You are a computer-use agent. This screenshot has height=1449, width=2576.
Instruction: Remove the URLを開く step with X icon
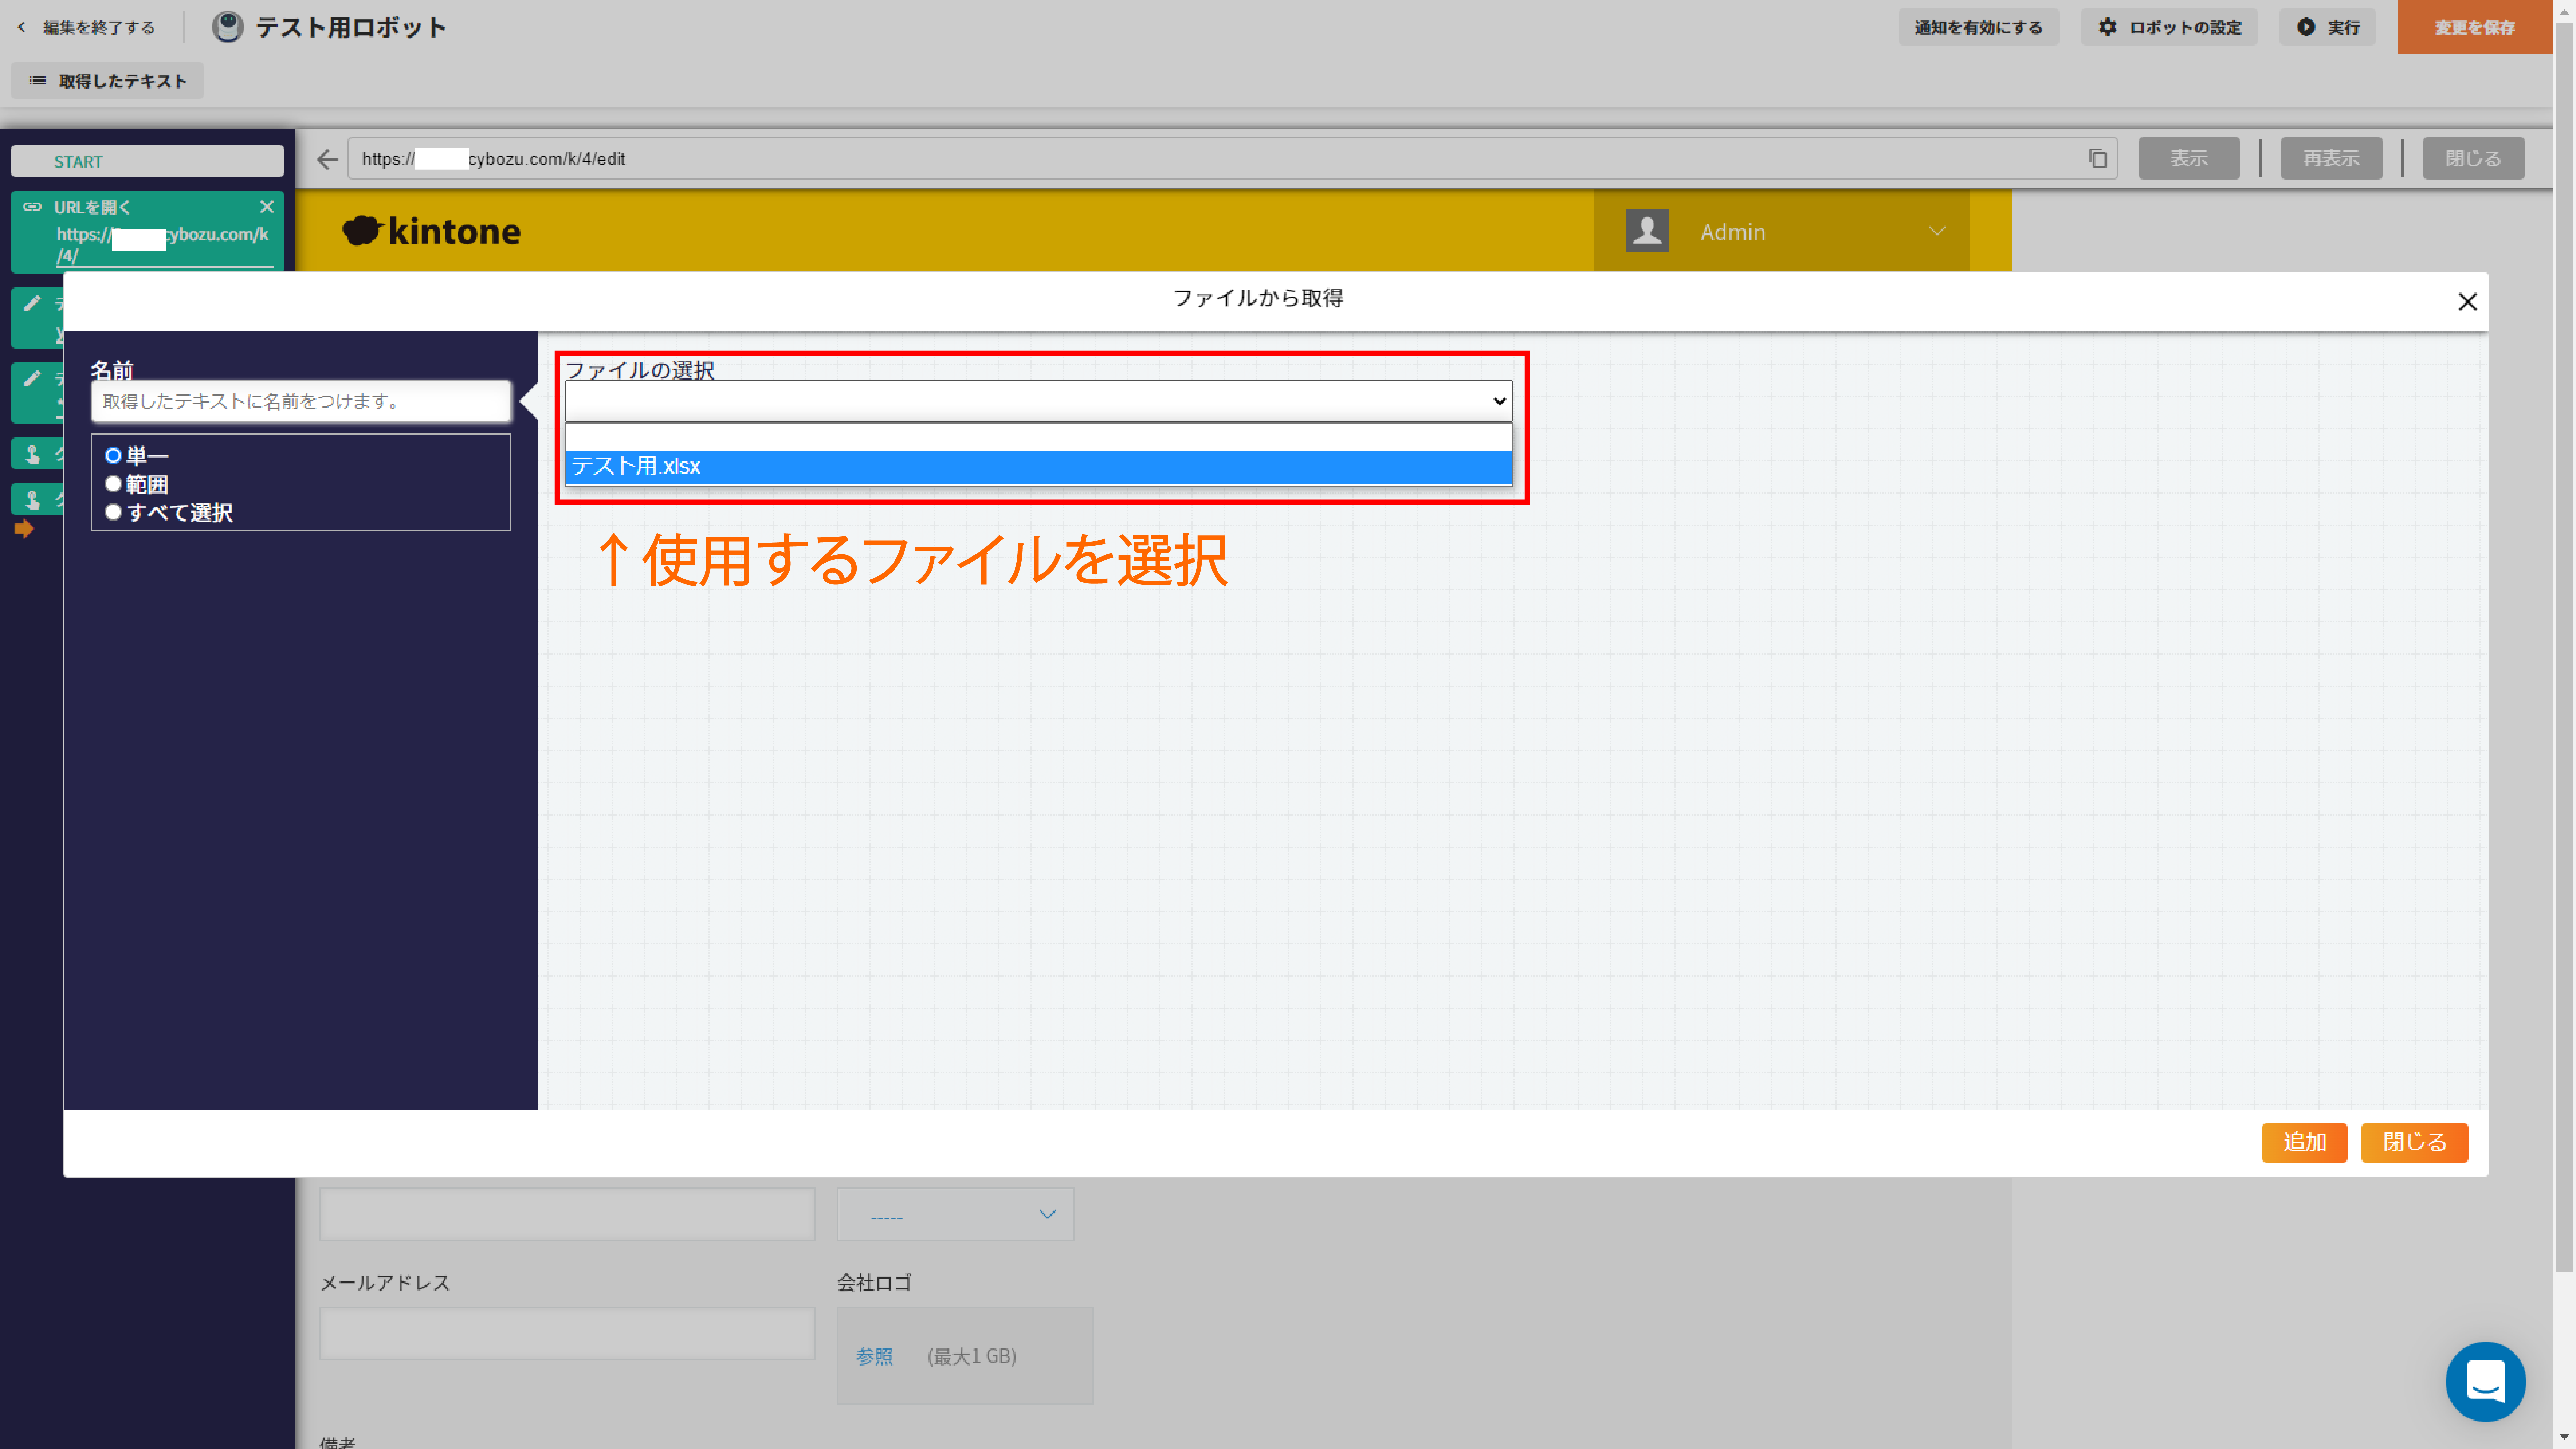tap(267, 207)
